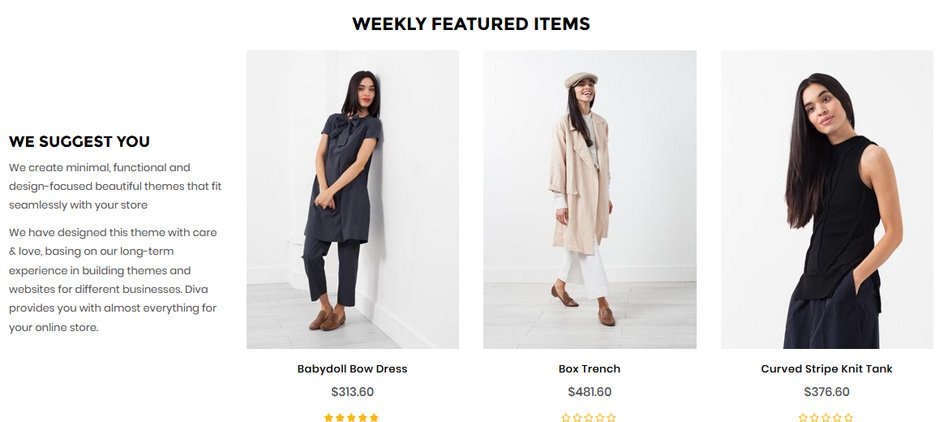Click third star of Babydoll Bow Dress rating
Screen dimensions: 944x422
coord(352,417)
